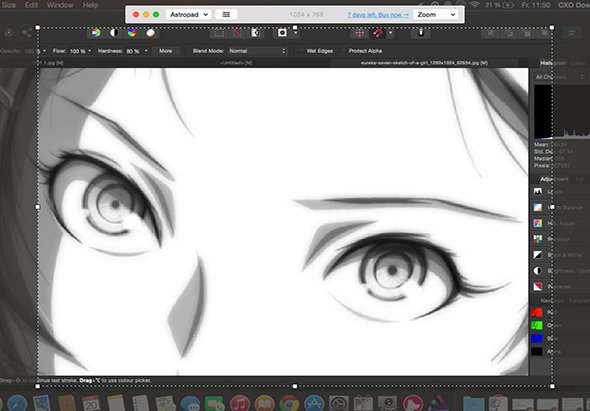Open the dropdown arrow beside the magnet icon
590x411 pixels.
[391, 33]
